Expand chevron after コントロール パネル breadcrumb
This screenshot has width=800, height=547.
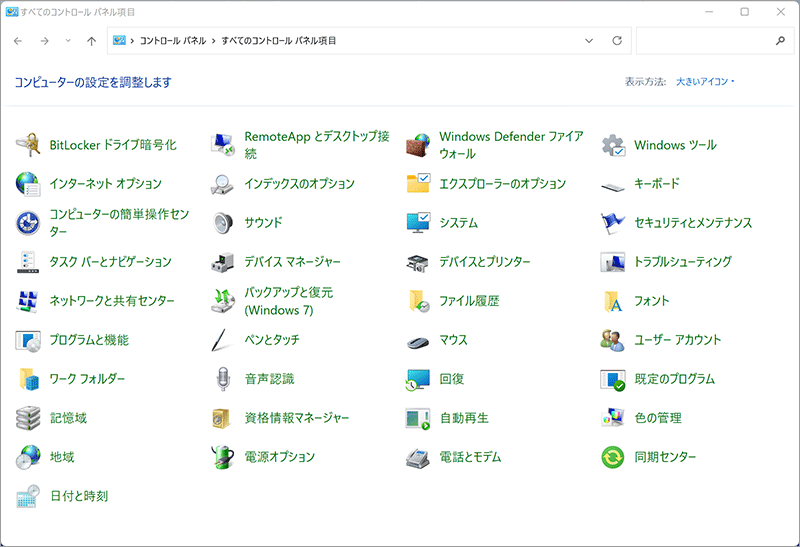coord(213,41)
